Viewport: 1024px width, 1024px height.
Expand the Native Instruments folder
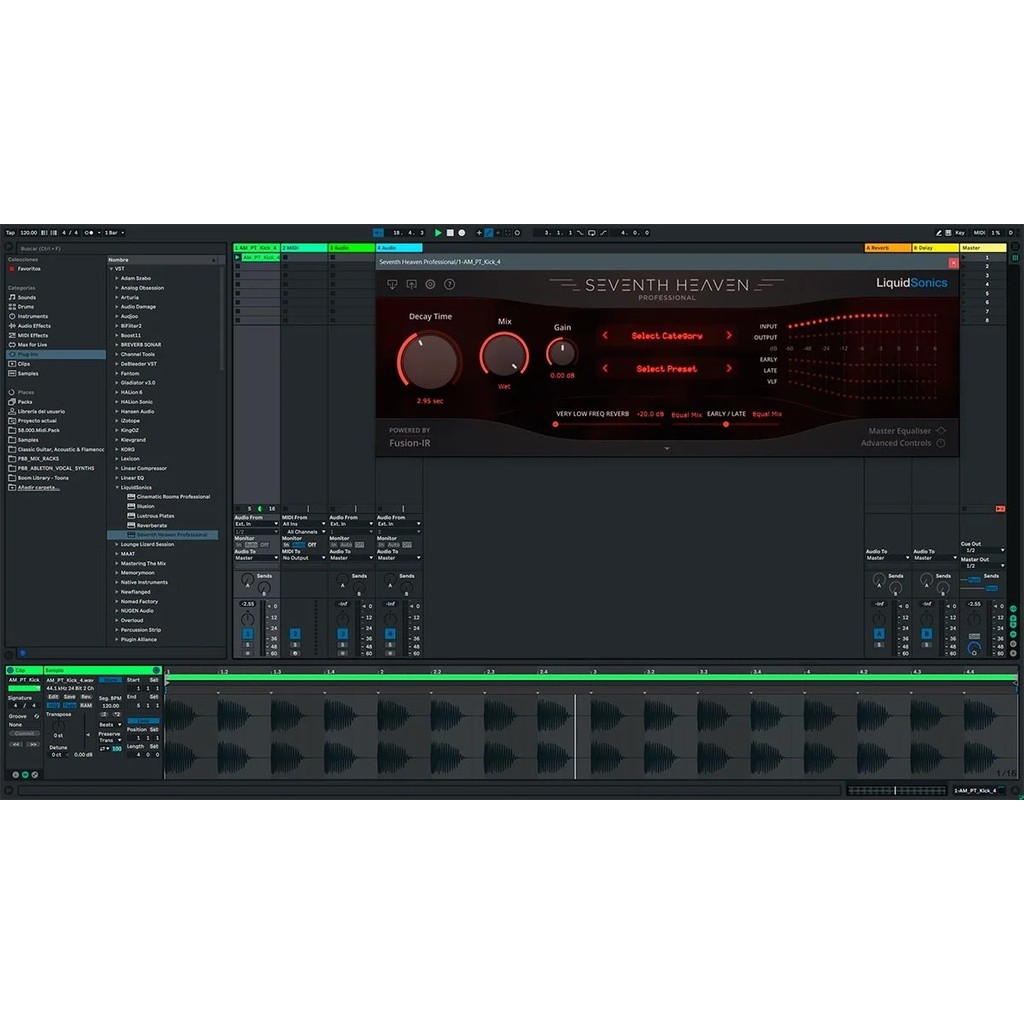[x=117, y=582]
